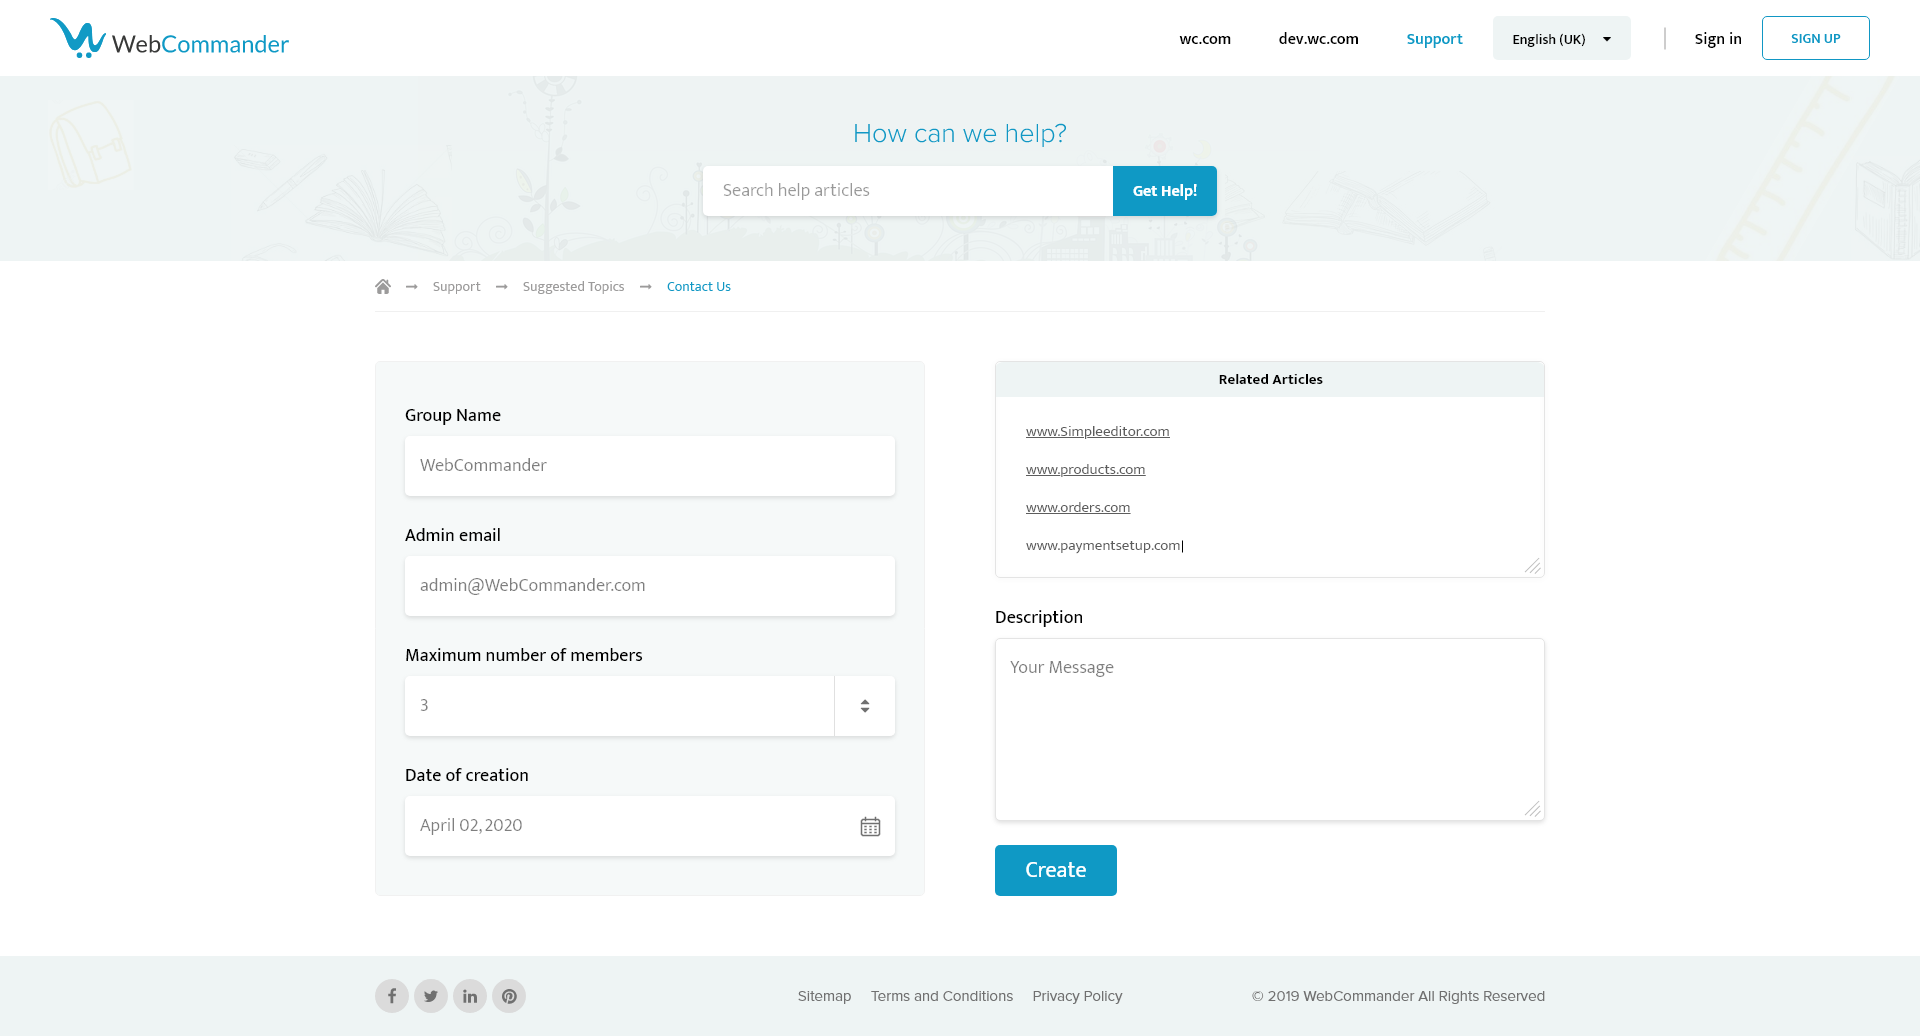
Task: Click the Create button
Action: [1055, 870]
